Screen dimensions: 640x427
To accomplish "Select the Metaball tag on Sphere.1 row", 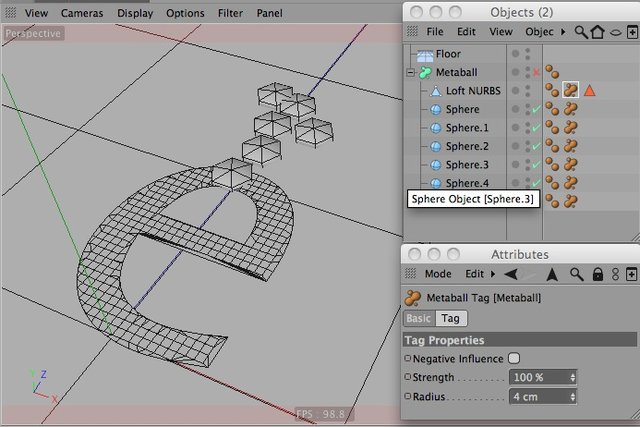I will pyautogui.click(x=571, y=127).
